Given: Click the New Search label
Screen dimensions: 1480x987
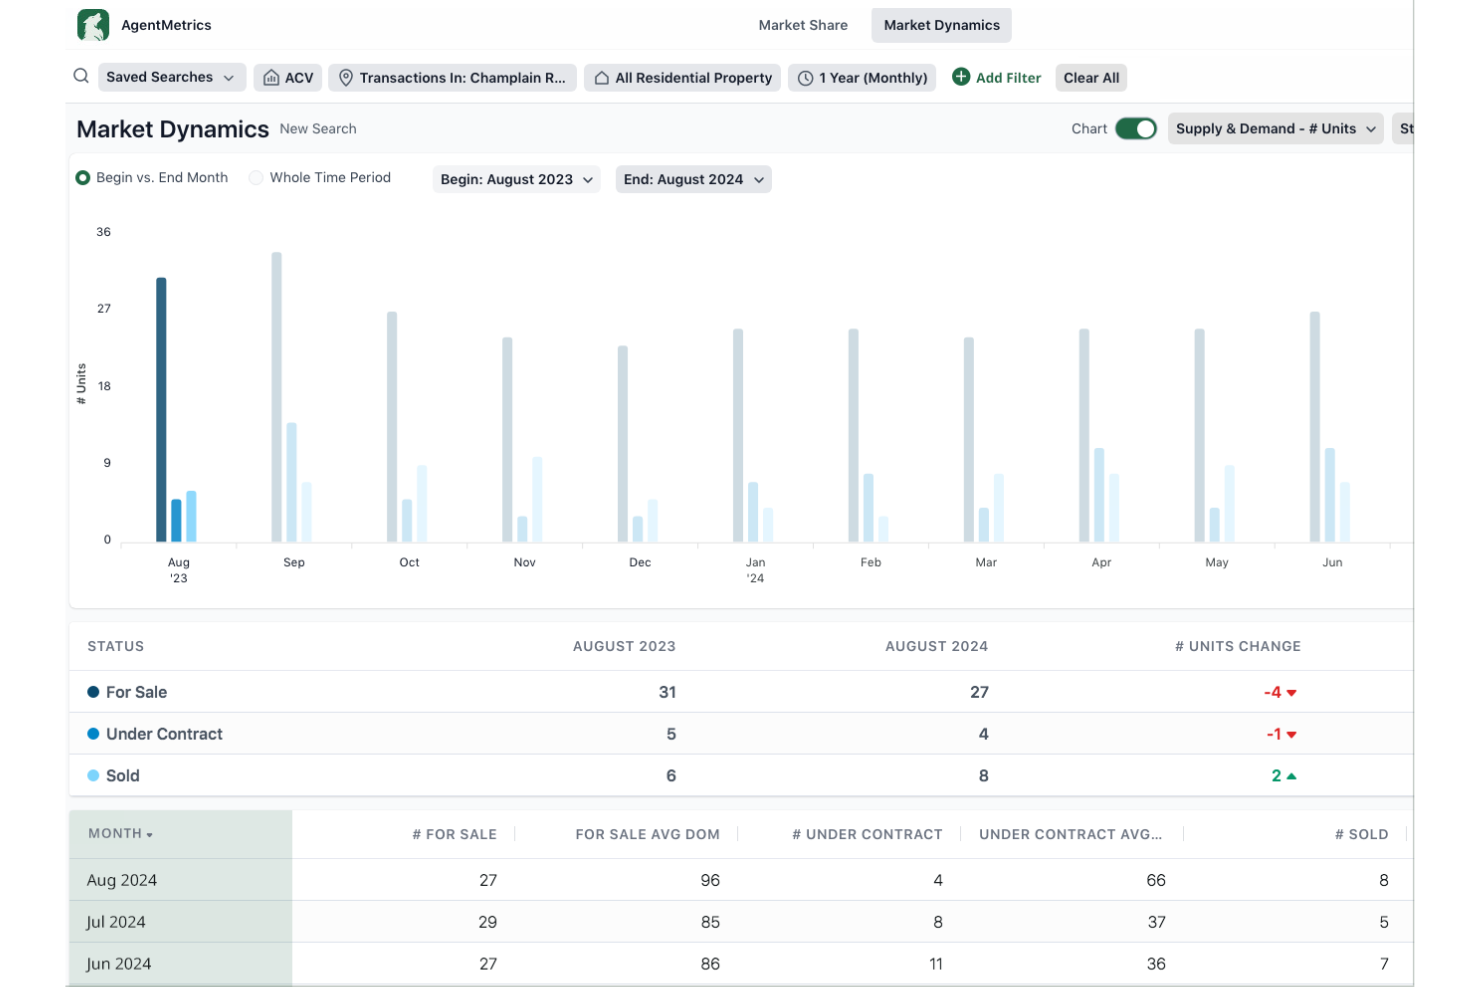Looking at the screenshot, I should (x=318, y=129).
